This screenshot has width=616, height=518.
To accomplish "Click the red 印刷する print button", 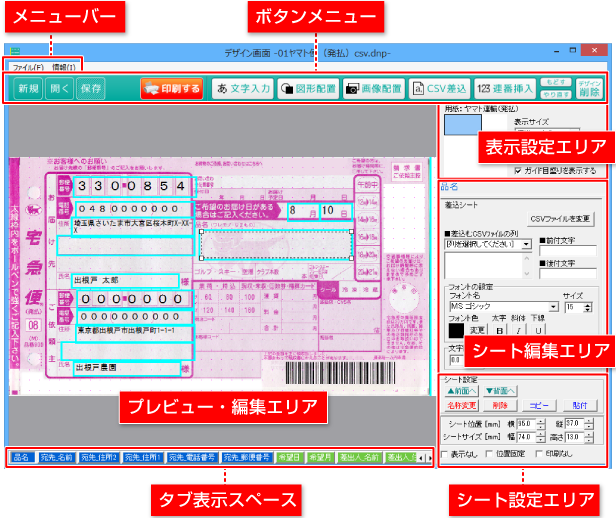I will point(172,89).
